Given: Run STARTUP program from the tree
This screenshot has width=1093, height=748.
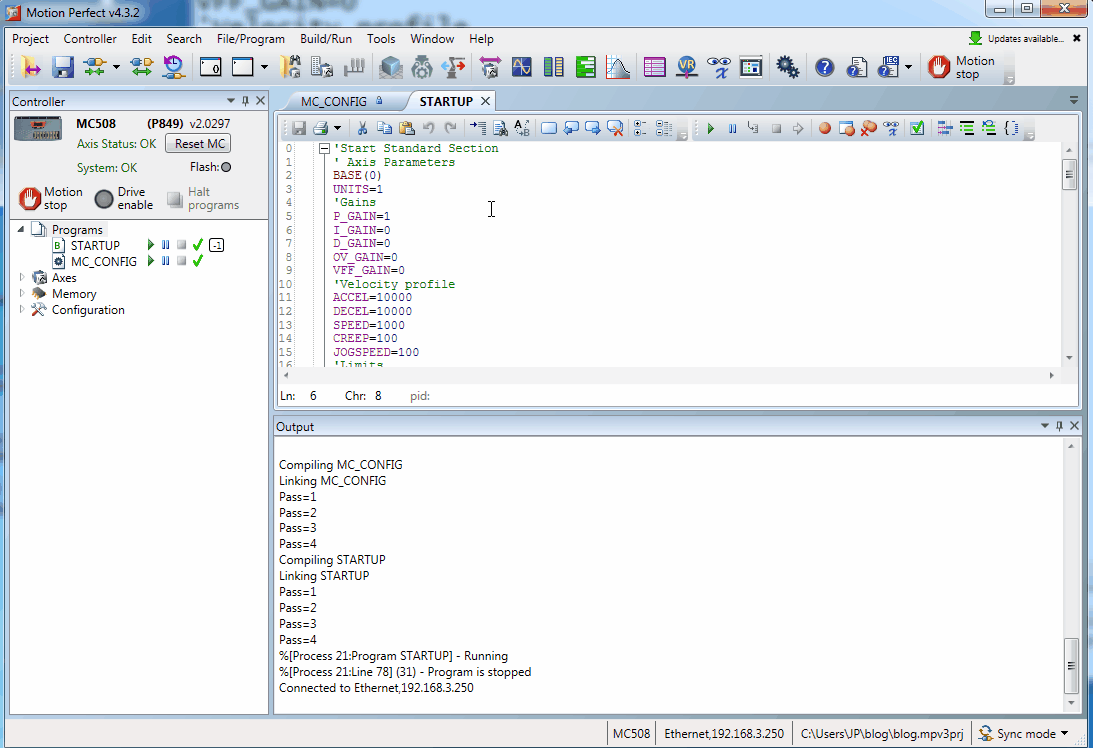Looking at the screenshot, I should tap(151, 245).
